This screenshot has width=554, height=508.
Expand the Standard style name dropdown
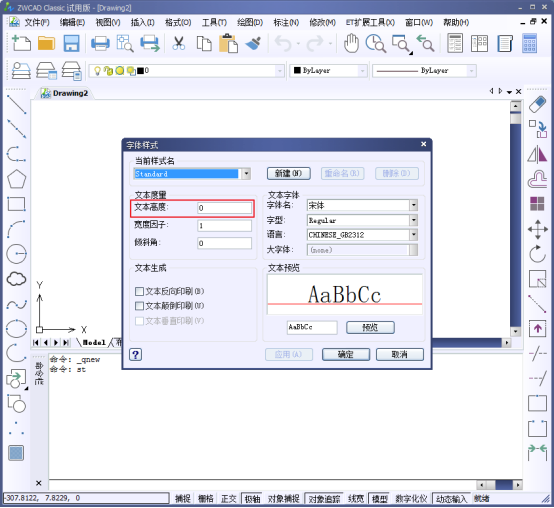246,174
